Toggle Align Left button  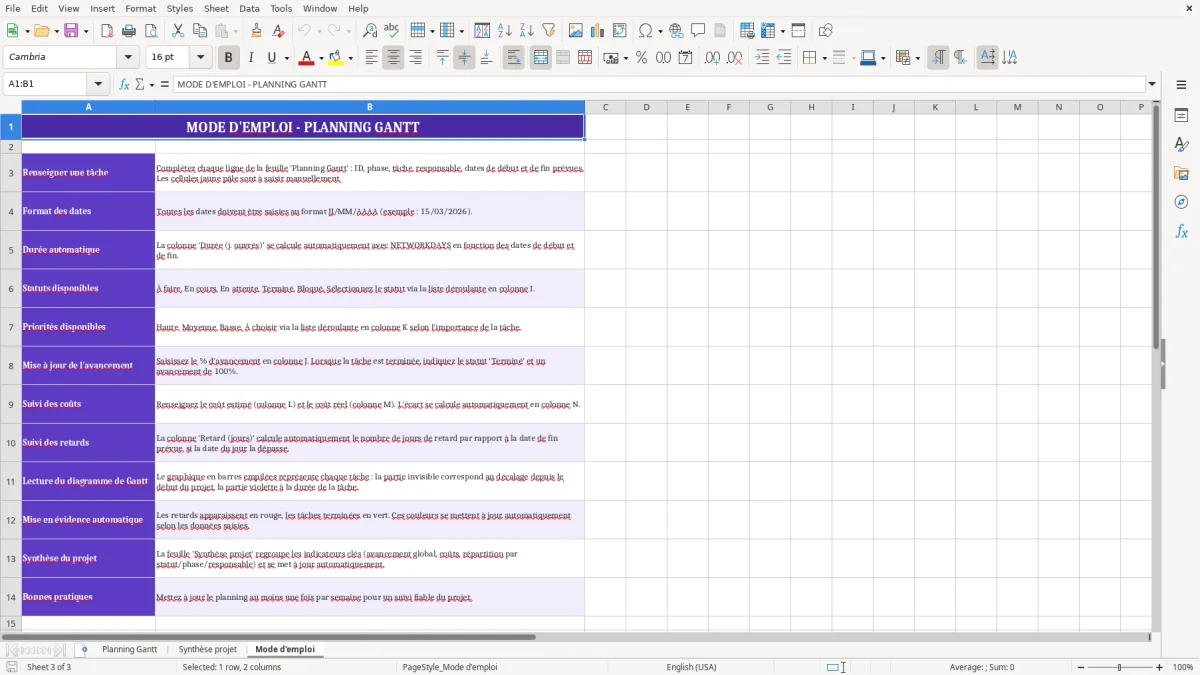(x=371, y=58)
